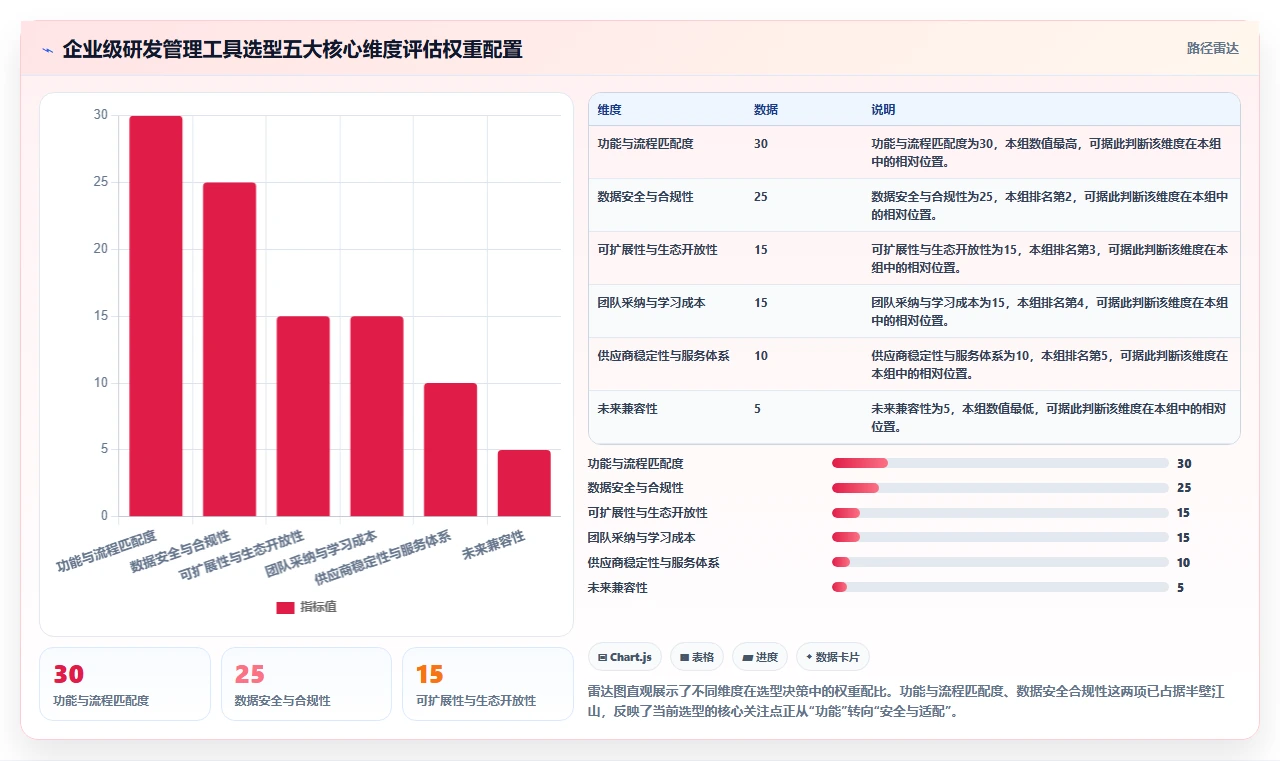This screenshot has height=761, width=1280.
Task: Click the progress bar showing value 5
Action: pos(1000,587)
